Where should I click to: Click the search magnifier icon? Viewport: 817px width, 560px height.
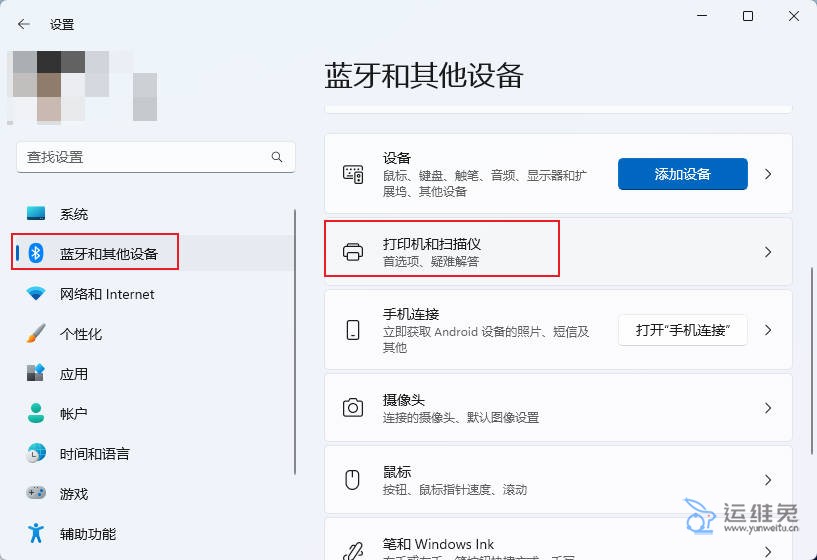tap(277, 157)
